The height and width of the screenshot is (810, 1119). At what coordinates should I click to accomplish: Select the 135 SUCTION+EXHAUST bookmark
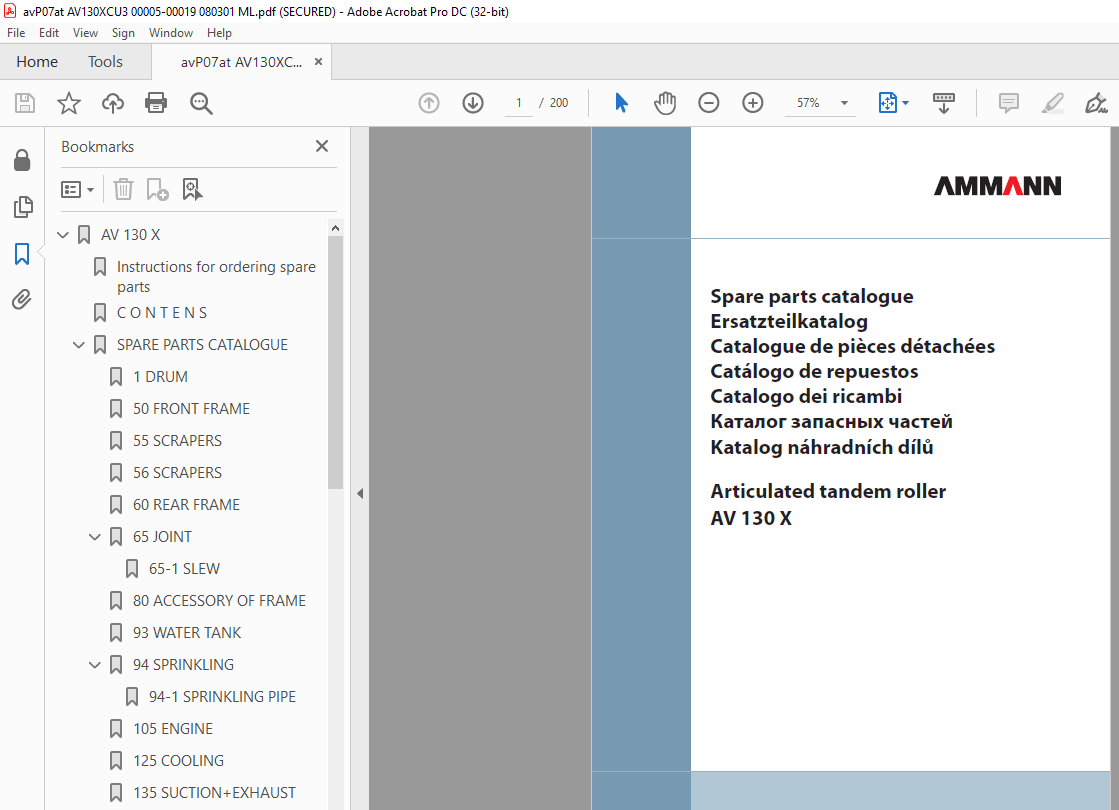(x=214, y=793)
